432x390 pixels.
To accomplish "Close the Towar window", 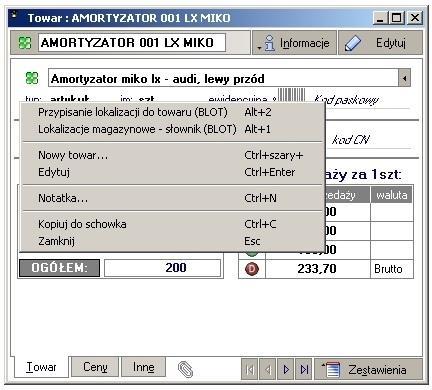I will tap(415, 17).
